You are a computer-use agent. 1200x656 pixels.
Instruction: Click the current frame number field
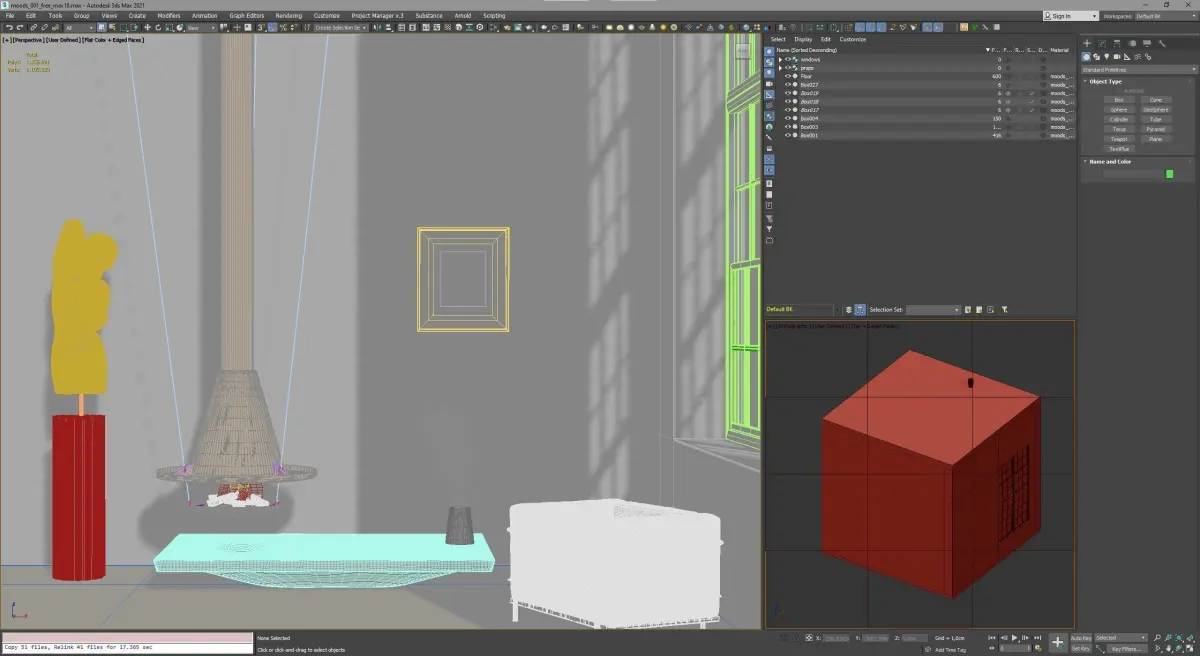pyautogui.click(x=1015, y=648)
